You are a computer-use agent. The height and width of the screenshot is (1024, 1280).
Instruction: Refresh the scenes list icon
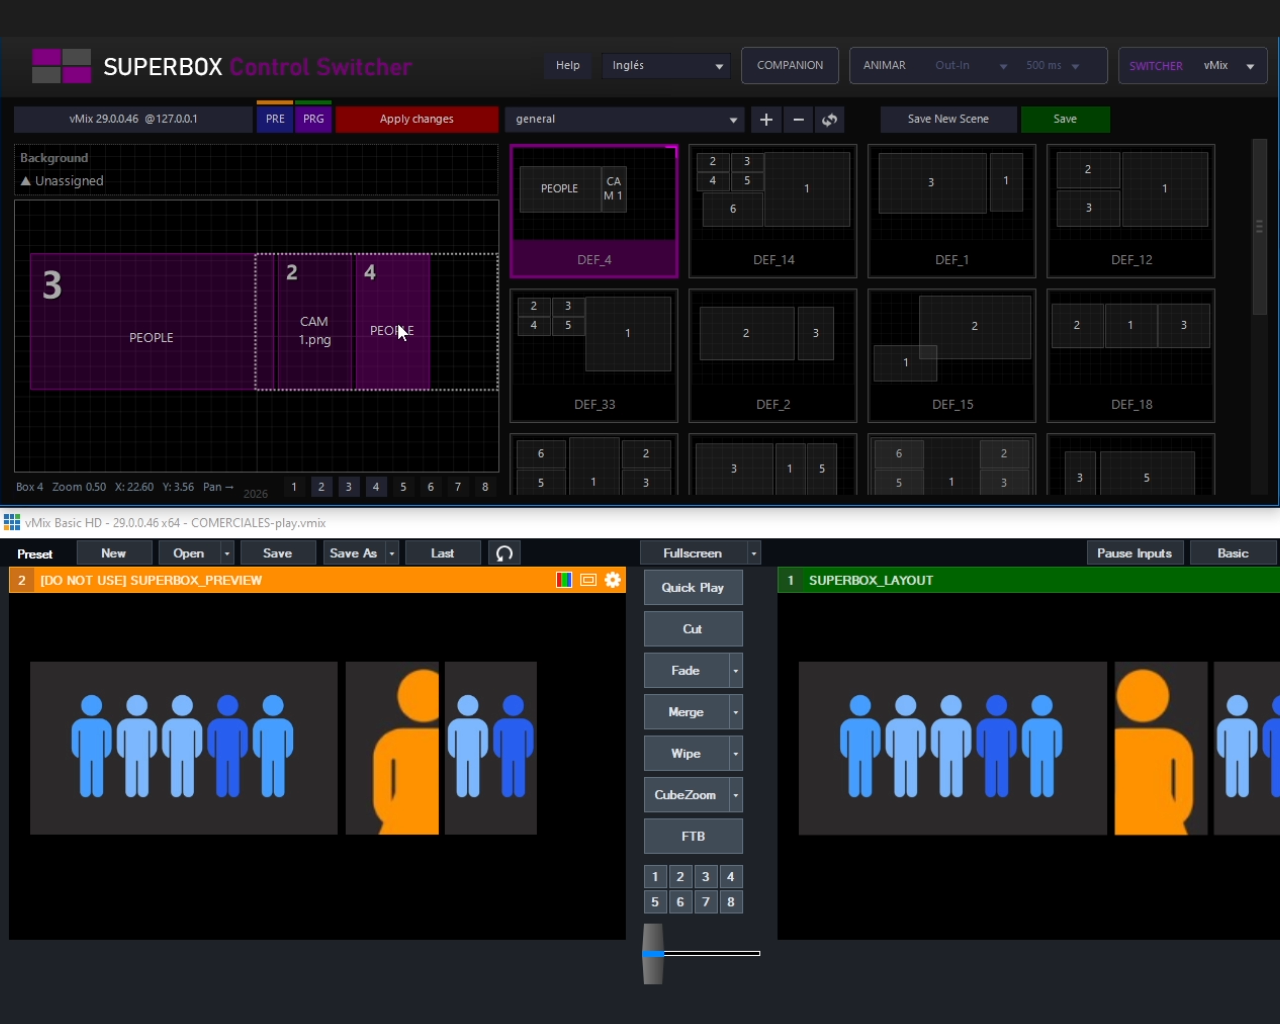point(829,120)
